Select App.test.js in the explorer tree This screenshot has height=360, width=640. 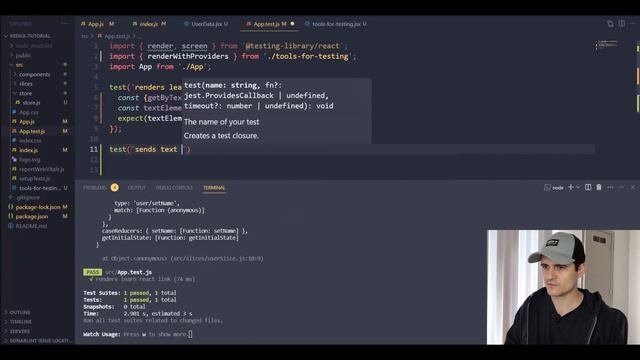[32, 131]
